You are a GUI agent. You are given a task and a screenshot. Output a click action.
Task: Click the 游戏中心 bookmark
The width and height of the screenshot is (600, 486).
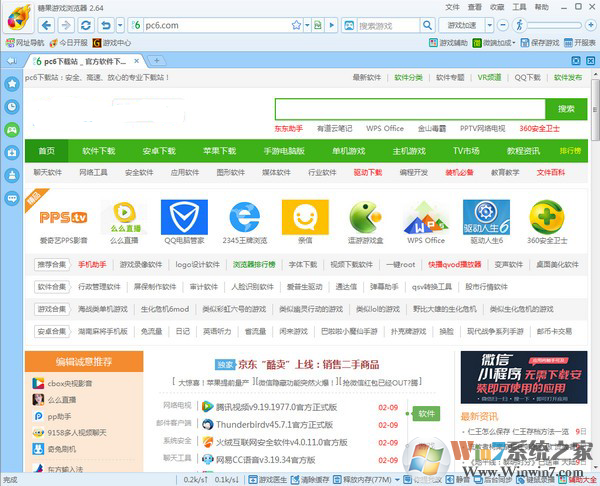click(112, 42)
